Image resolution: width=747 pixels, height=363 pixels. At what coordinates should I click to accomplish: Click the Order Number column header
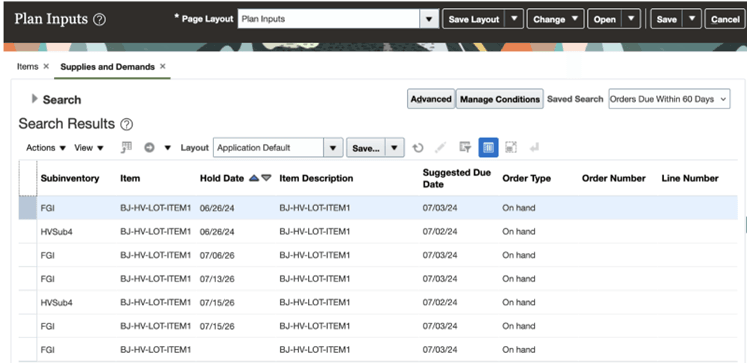(614, 178)
